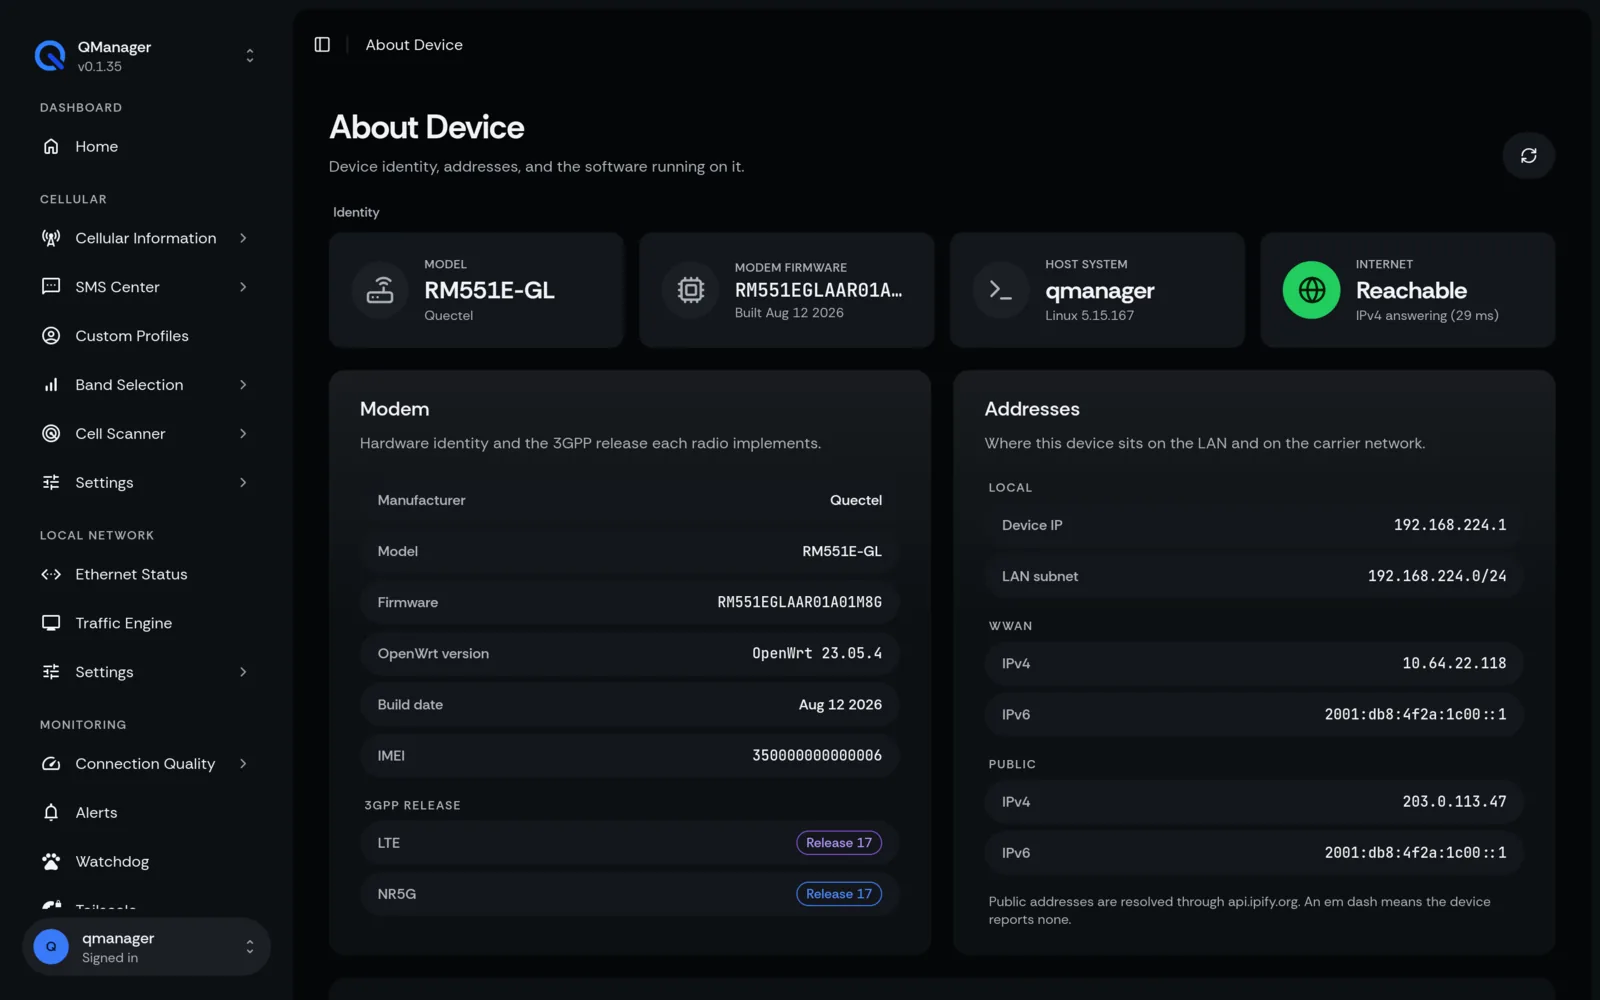The width and height of the screenshot is (1600, 1000).
Task: Click the Custom Profiles user icon
Action: click(x=51, y=336)
